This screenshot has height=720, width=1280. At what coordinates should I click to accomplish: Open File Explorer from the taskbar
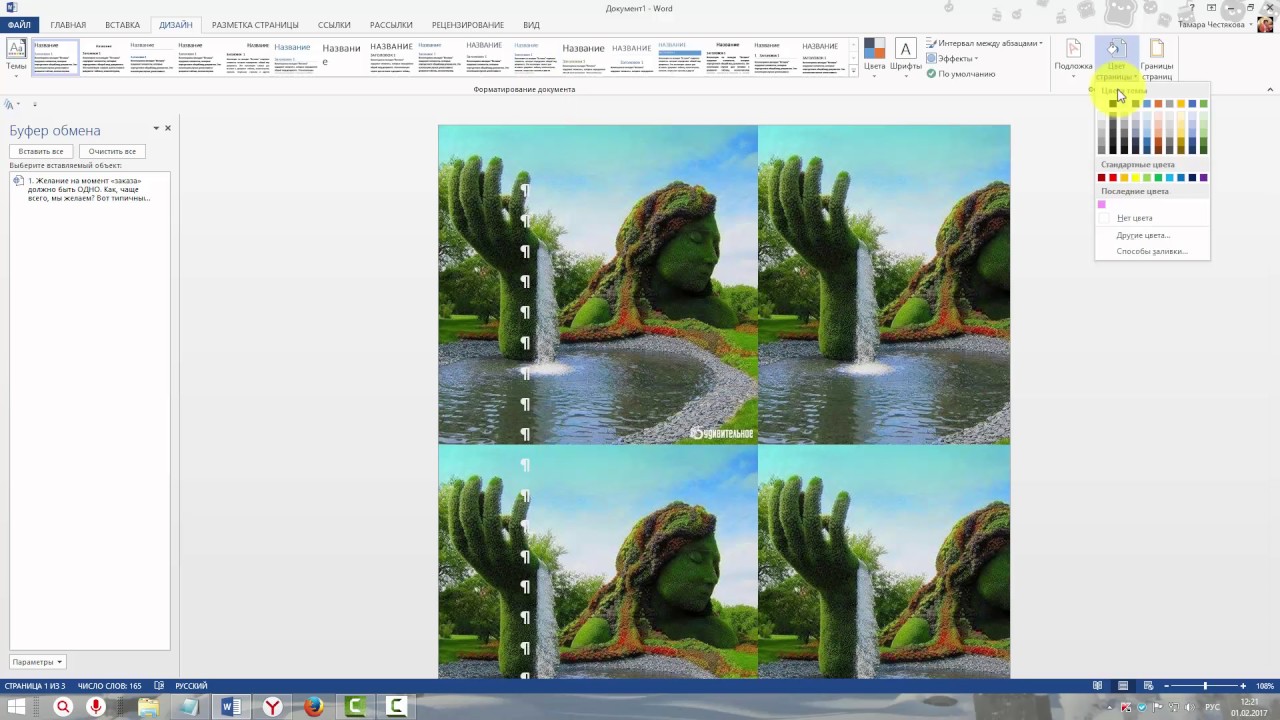click(148, 707)
